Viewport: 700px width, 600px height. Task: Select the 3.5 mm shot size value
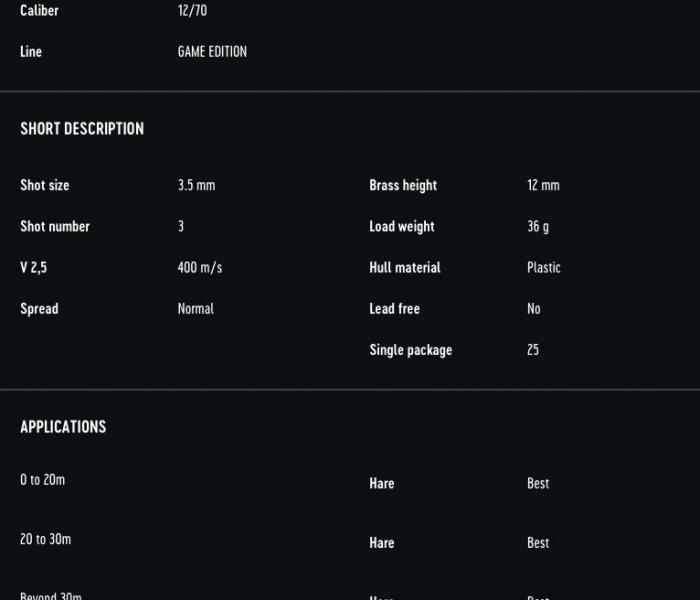click(196, 185)
